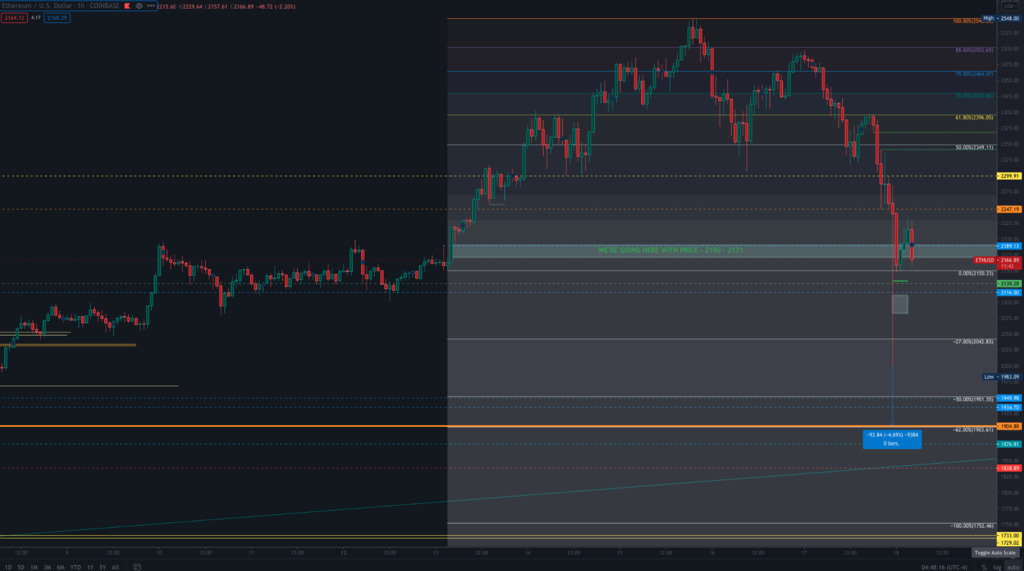Select the 1D time range
Viewport: 1024px width, 571px height.
click(x=8, y=566)
